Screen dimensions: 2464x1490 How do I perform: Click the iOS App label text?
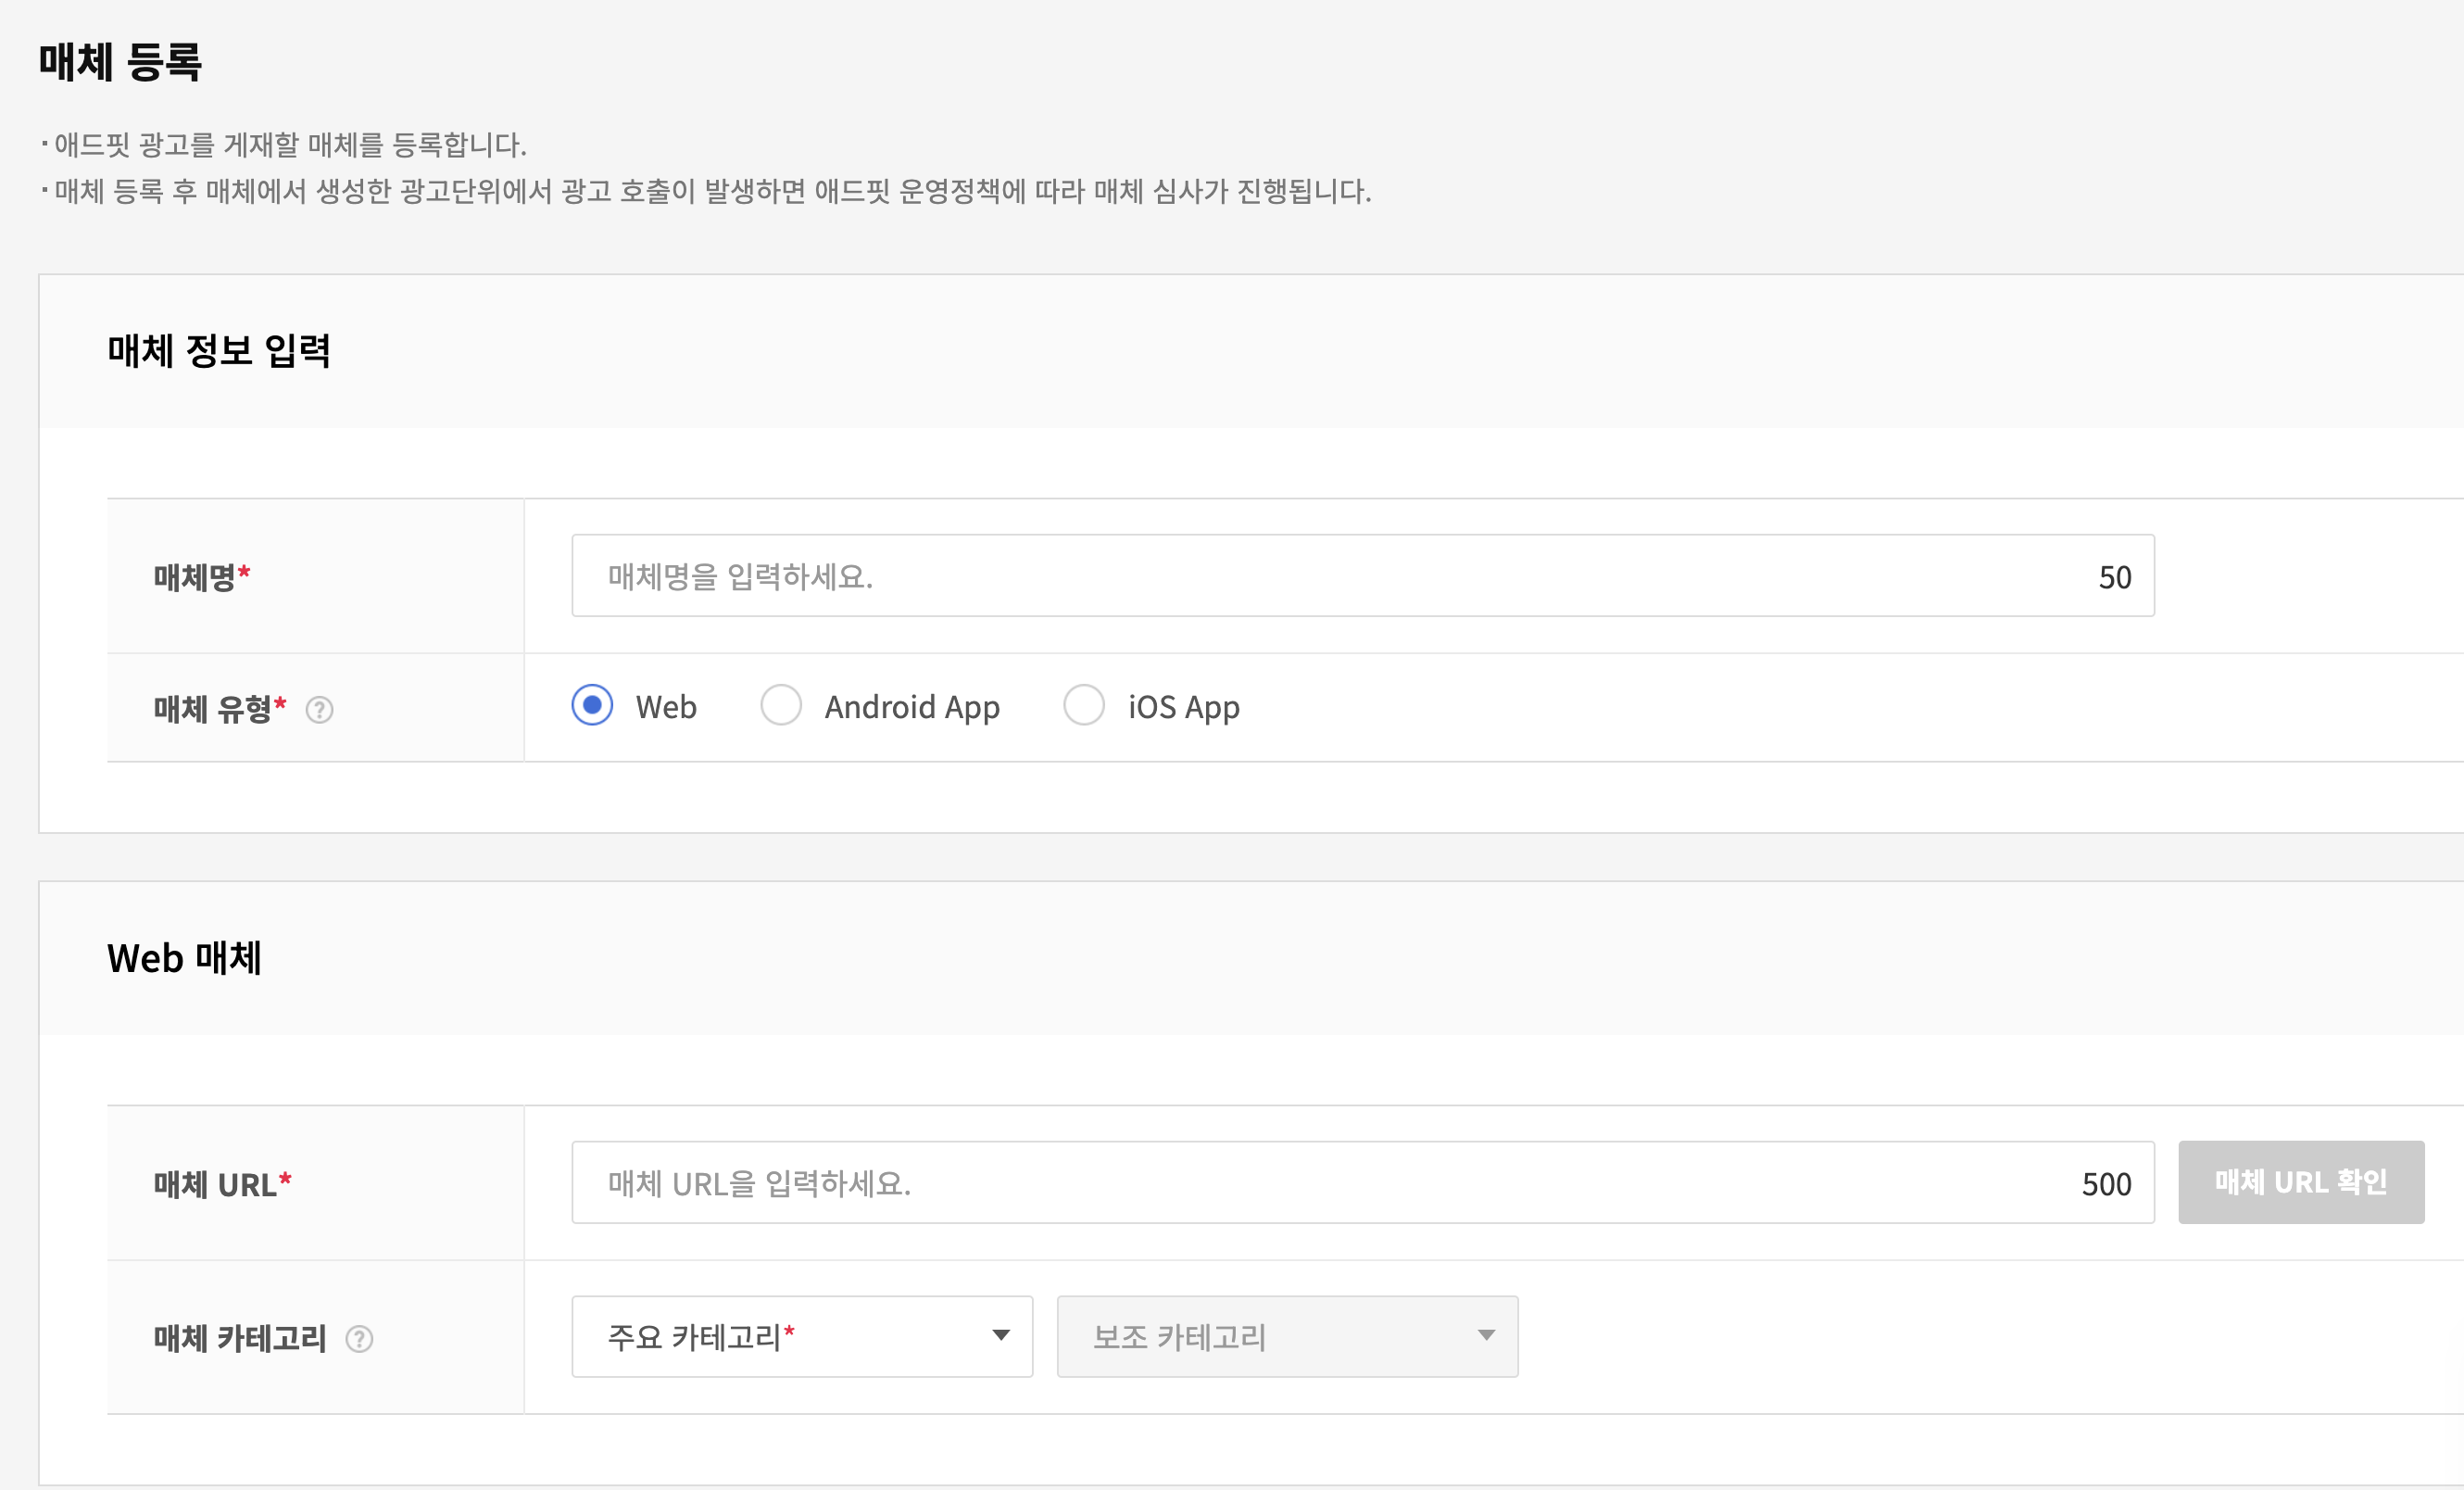coord(1183,708)
